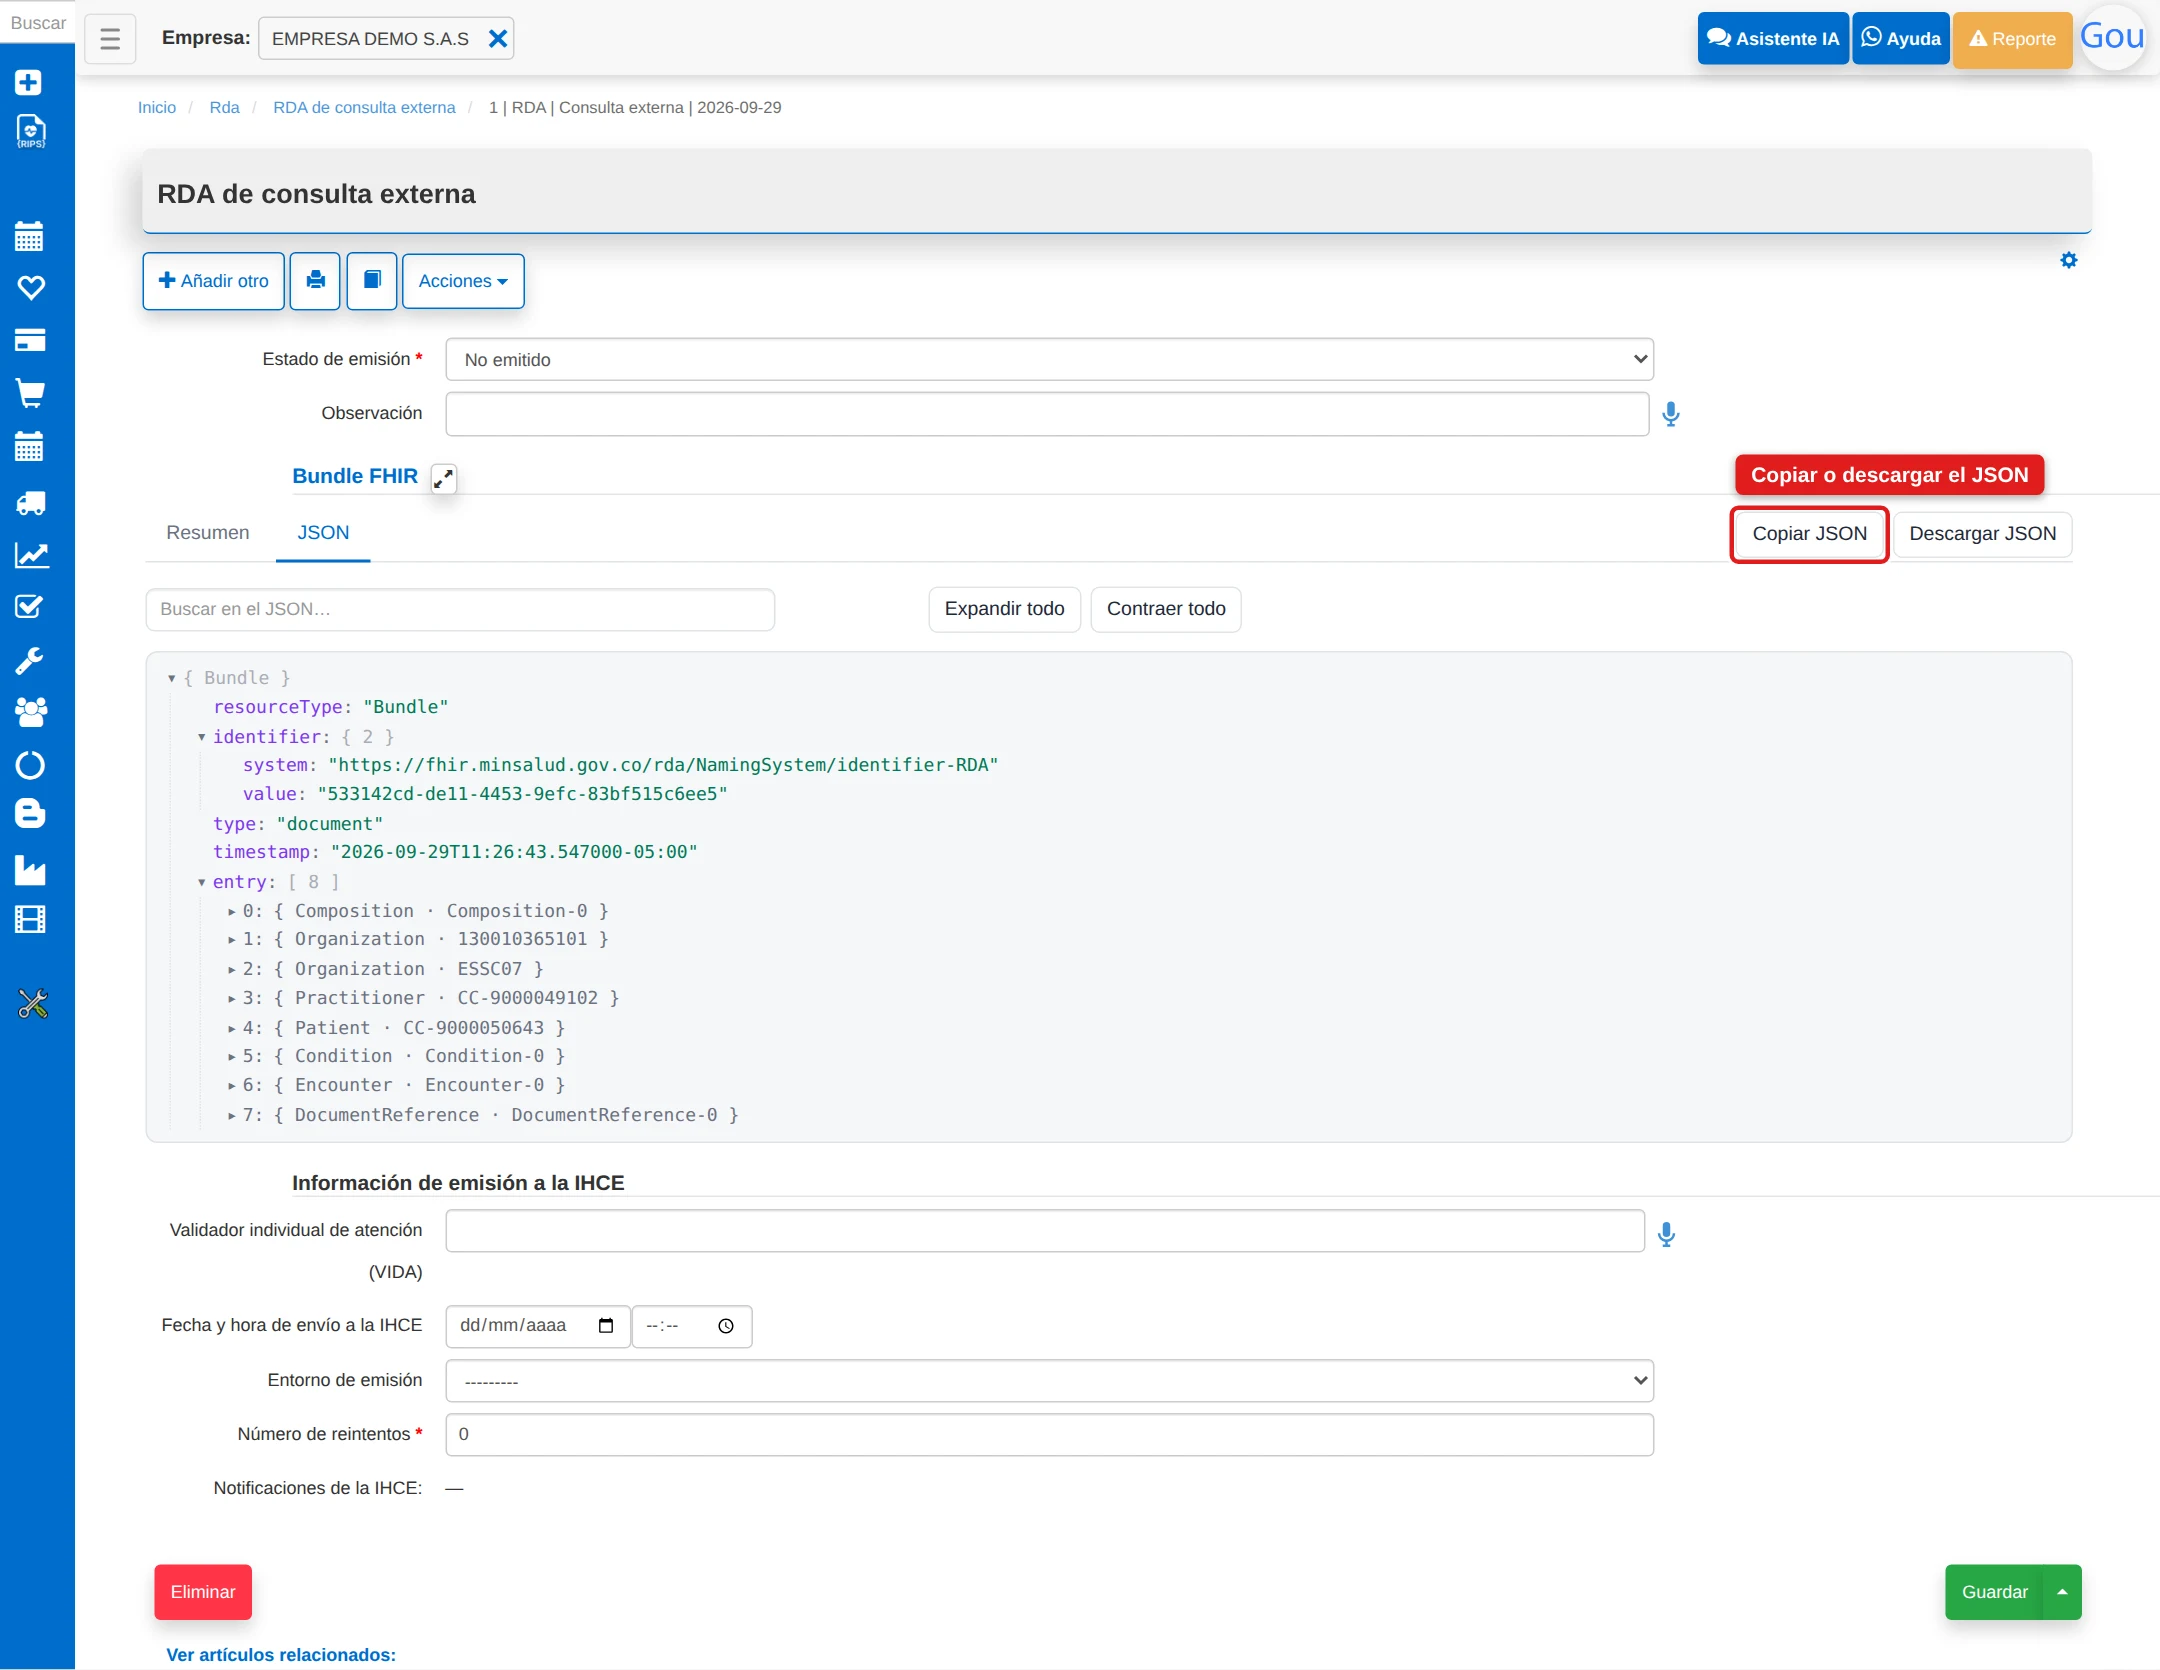Collapse the identifier node
Viewport: 2160px width, 1670px height.
pyautogui.click(x=202, y=737)
